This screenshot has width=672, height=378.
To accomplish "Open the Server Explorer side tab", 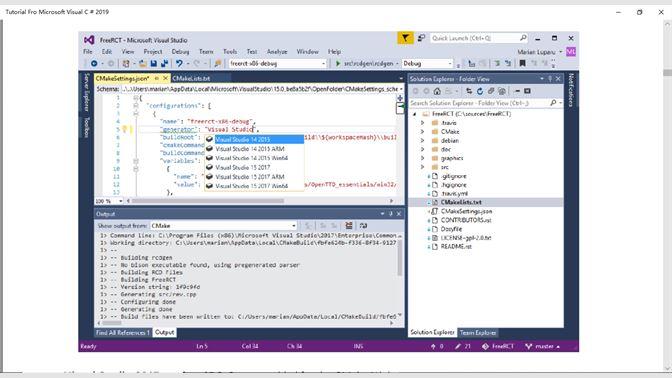I will 86,92.
